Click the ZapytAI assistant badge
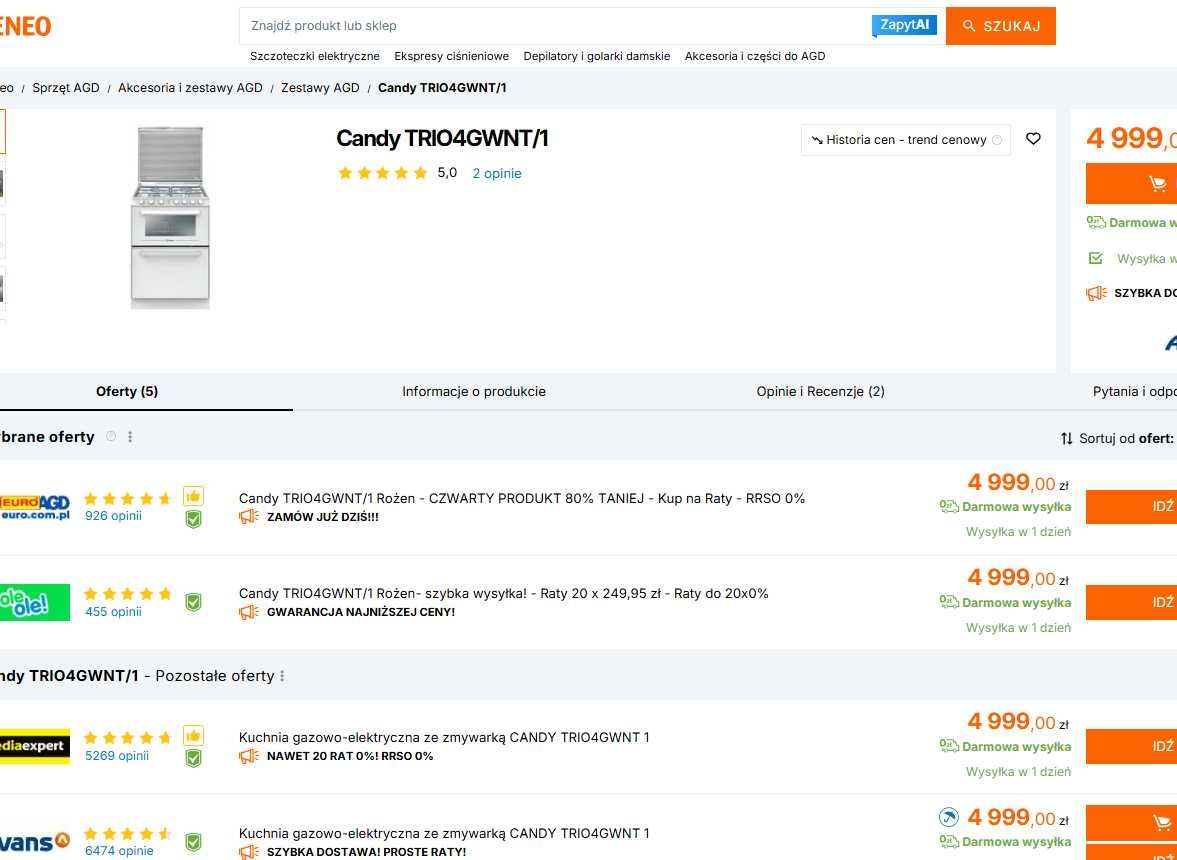Image resolution: width=1177 pixels, height=860 pixels. tap(904, 26)
